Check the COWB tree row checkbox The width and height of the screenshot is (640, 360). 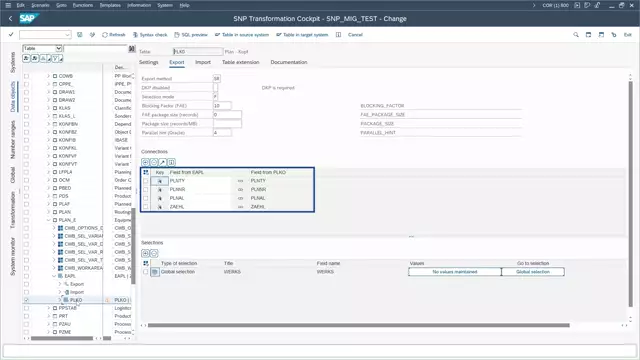point(27,76)
